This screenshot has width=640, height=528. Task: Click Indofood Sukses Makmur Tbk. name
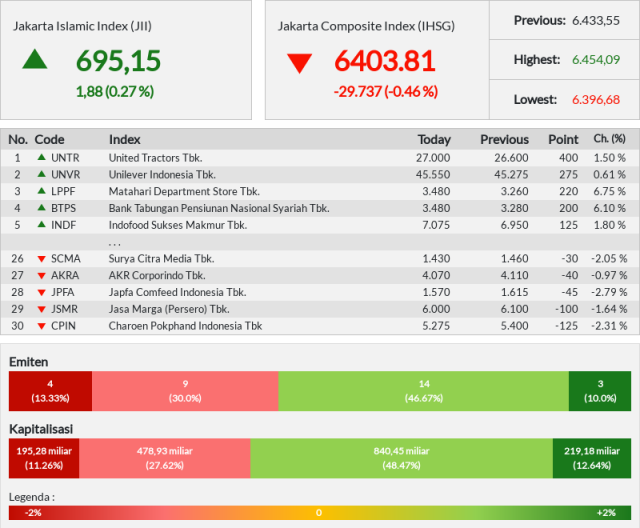coord(178,225)
